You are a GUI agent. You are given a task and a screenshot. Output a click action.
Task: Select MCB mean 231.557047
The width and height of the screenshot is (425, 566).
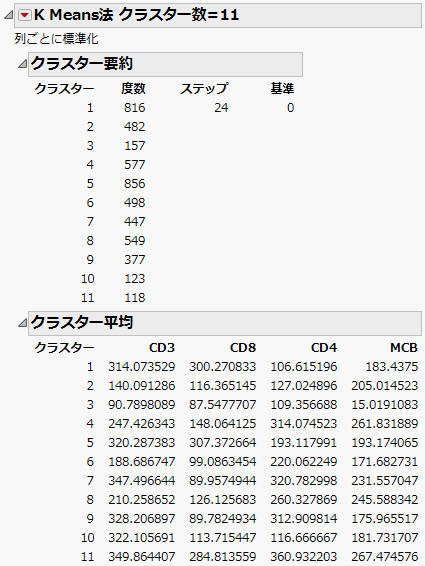tap(385, 481)
